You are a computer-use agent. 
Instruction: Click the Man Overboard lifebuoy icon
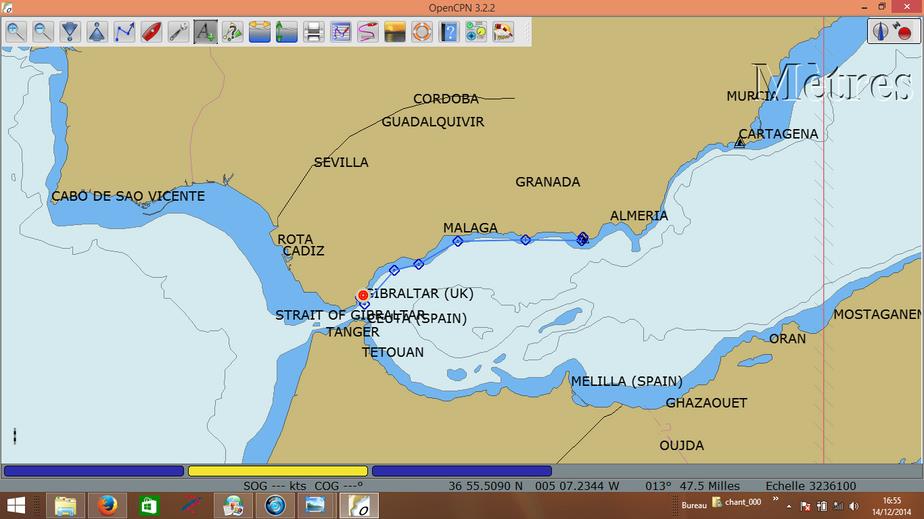coord(421,32)
